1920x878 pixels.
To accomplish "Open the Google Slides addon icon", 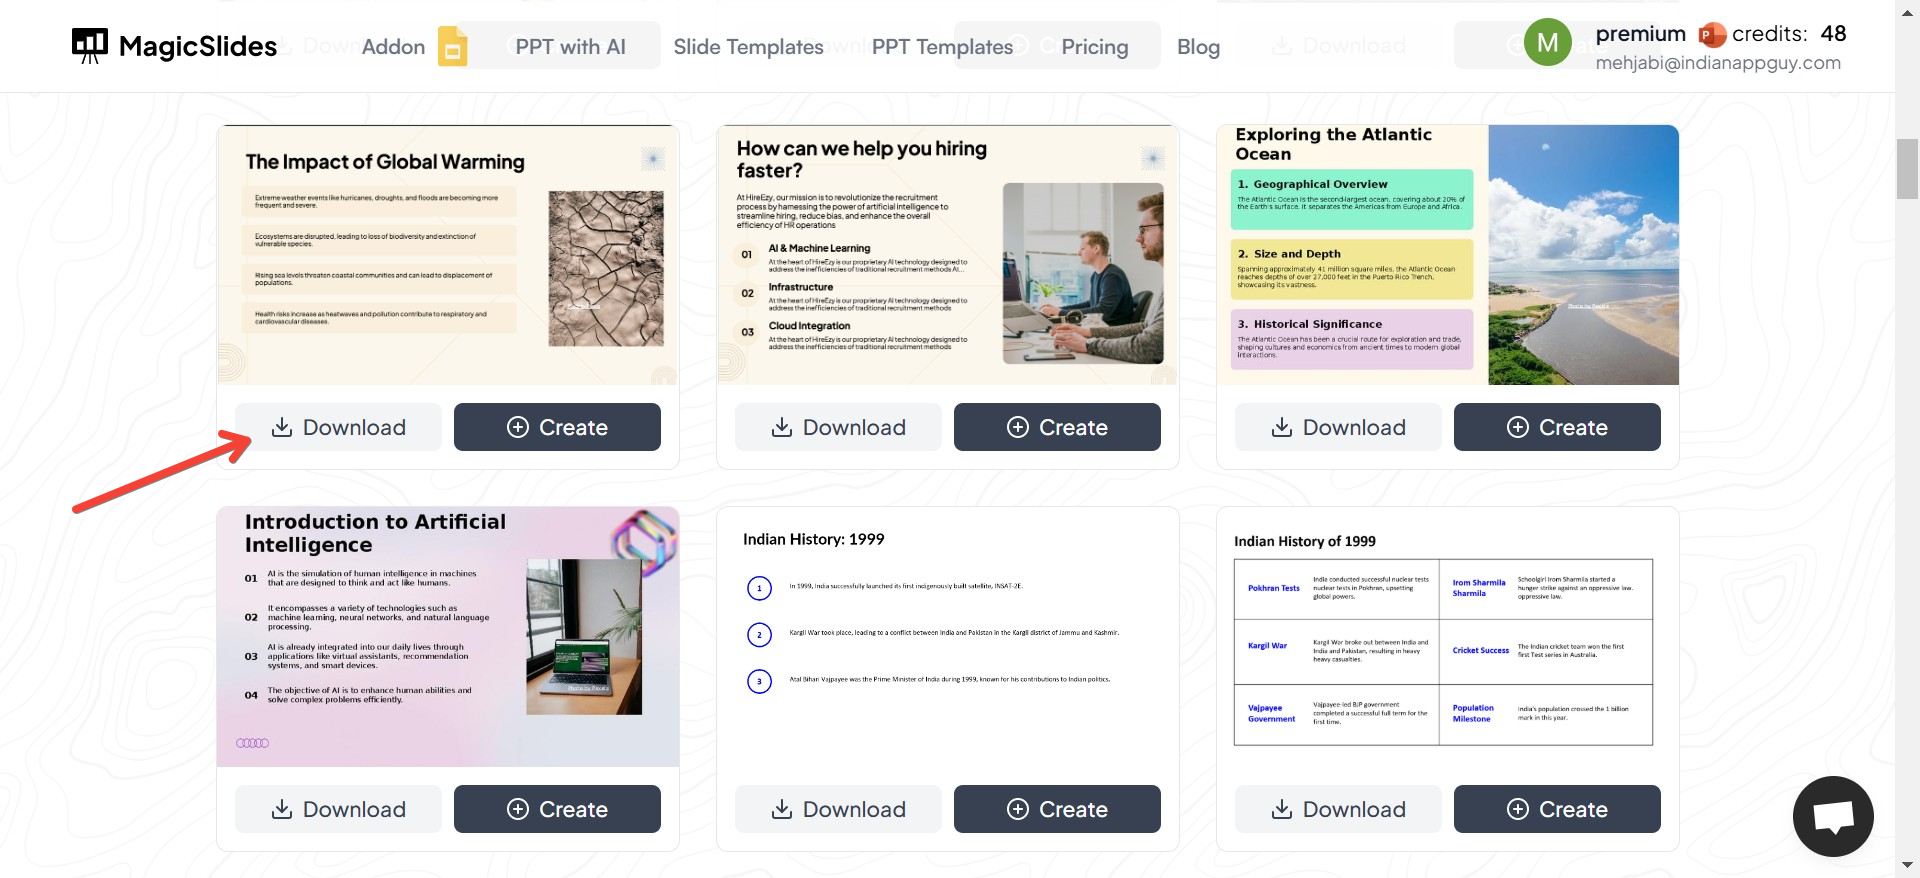I will (x=452, y=46).
